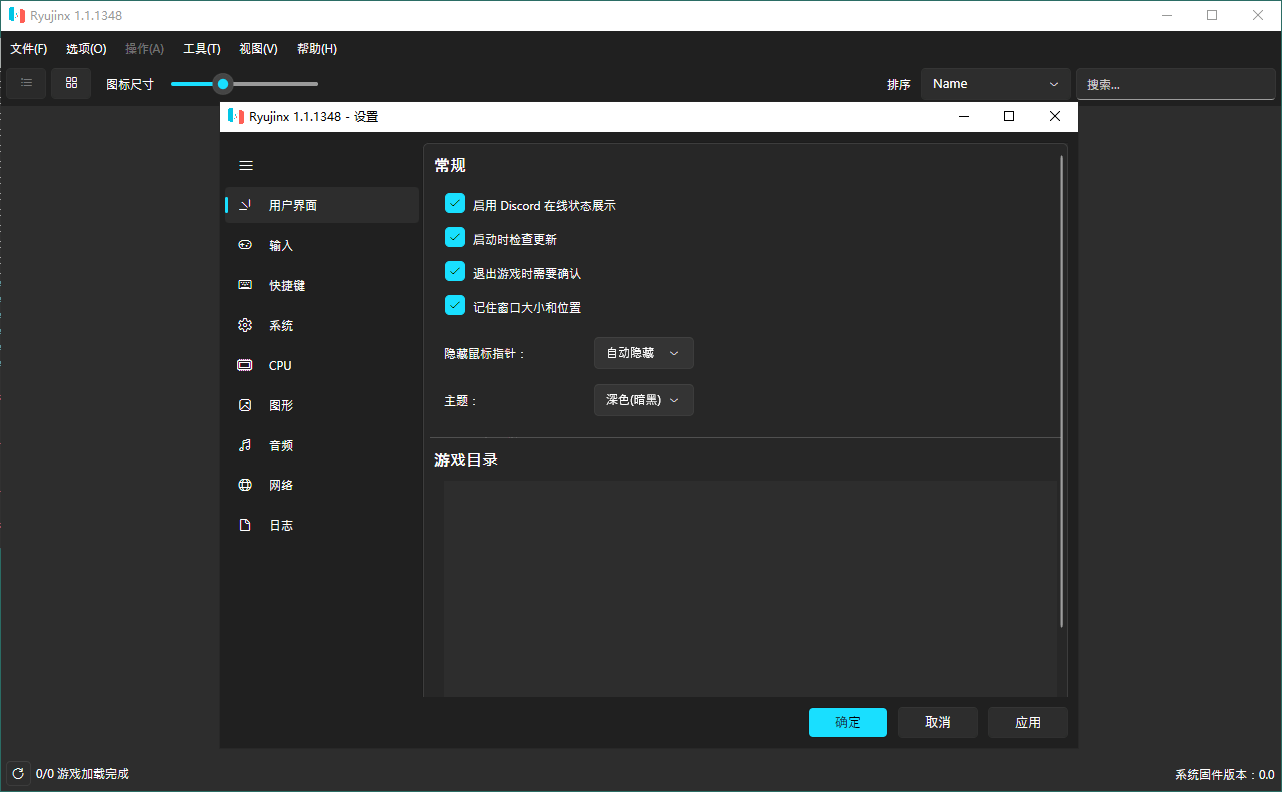Open the 音频 (Audio) settings section
The height and width of the screenshot is (792, 1282).
(280, 445)
